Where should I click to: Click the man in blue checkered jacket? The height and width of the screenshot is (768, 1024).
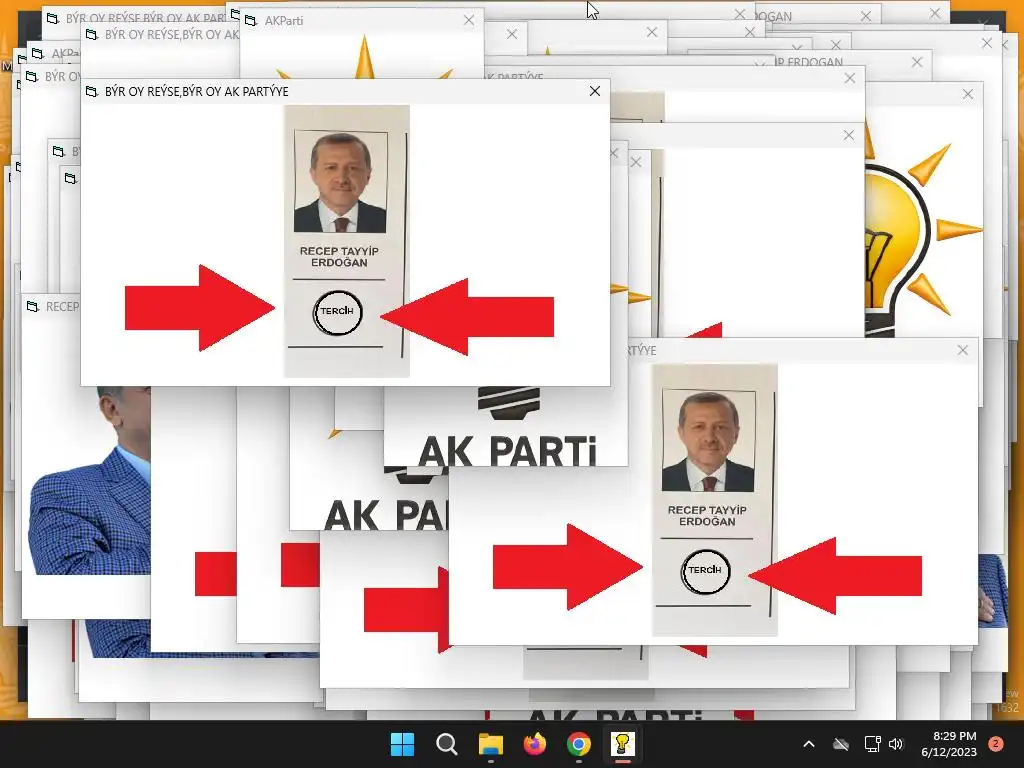tap(89, 480)
